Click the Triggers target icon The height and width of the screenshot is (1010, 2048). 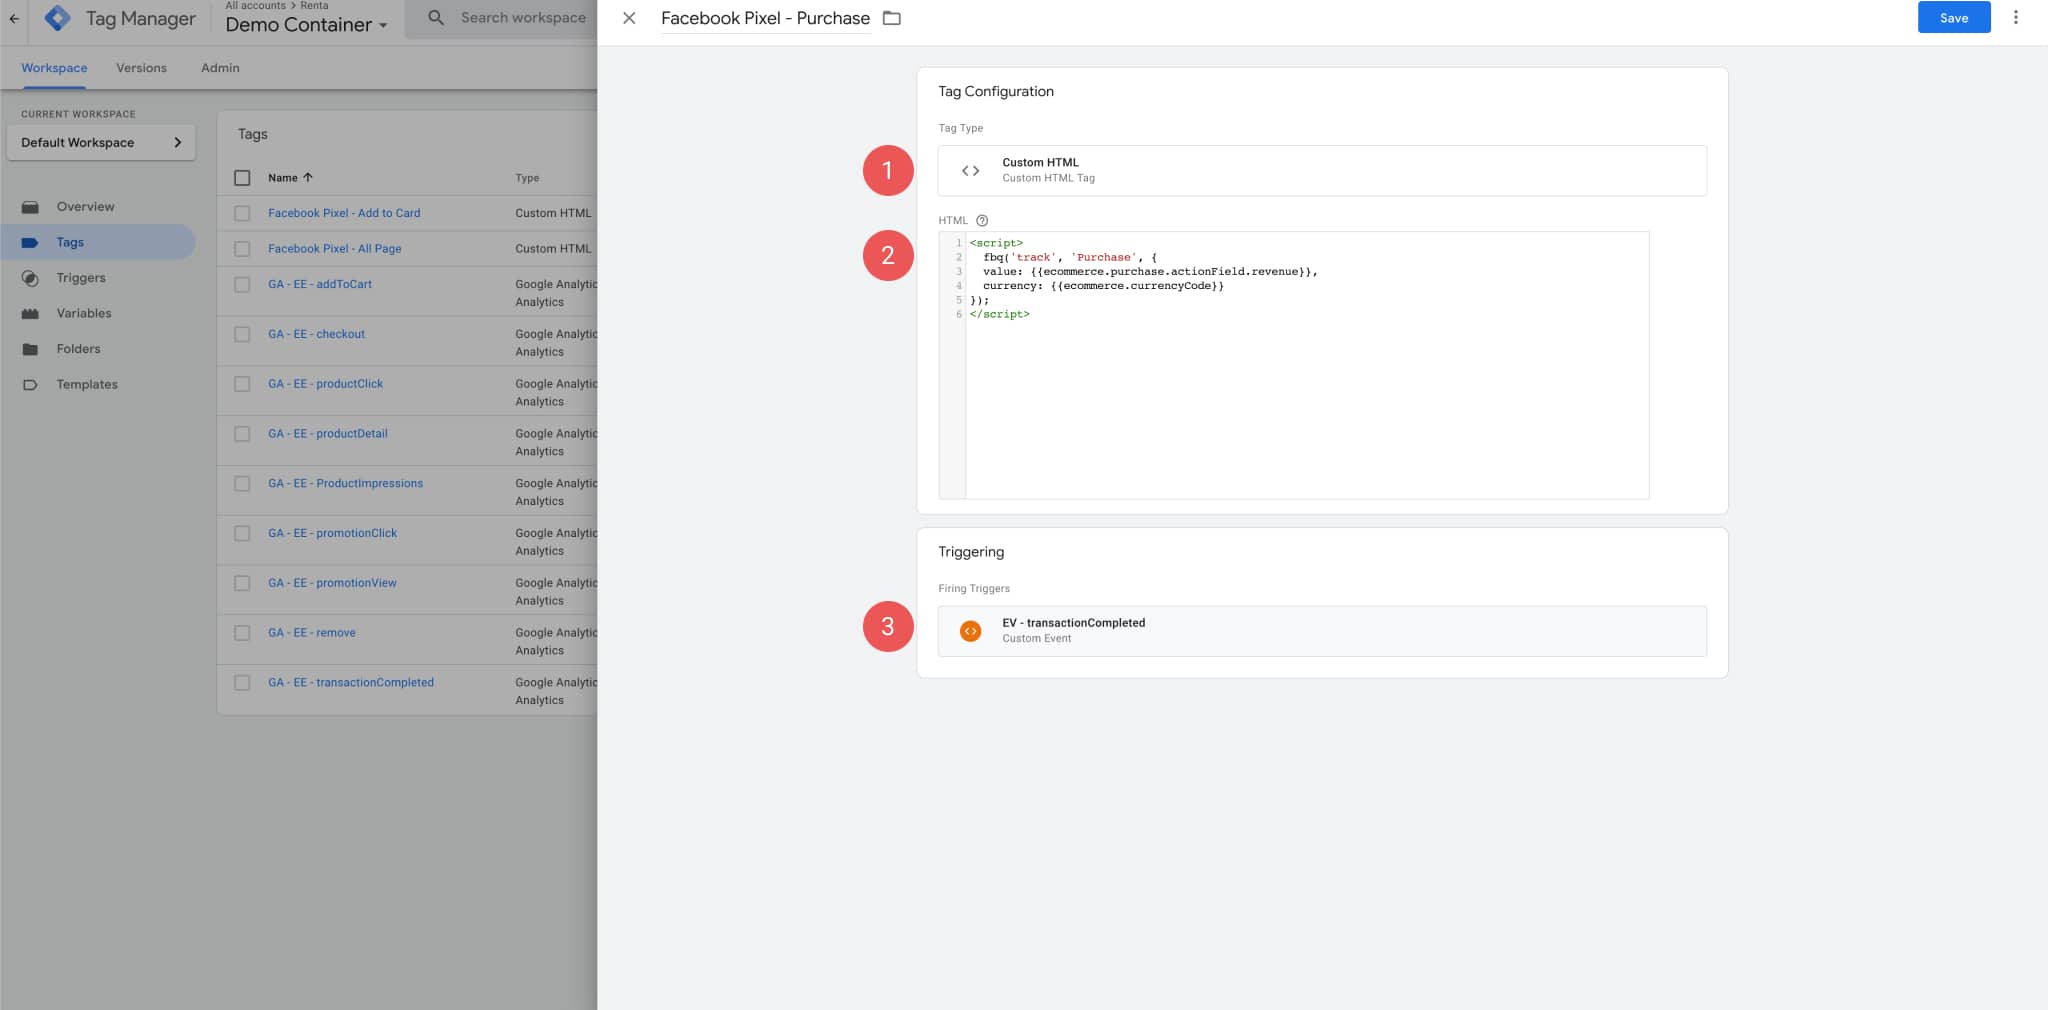tap(30, 278)
